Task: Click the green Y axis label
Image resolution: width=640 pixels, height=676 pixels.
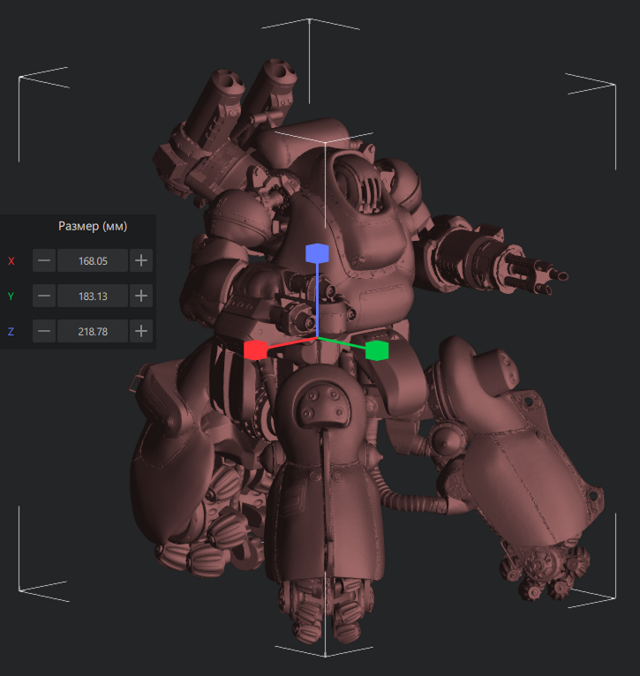Action: pyautogui.click(x=12, y=296)
